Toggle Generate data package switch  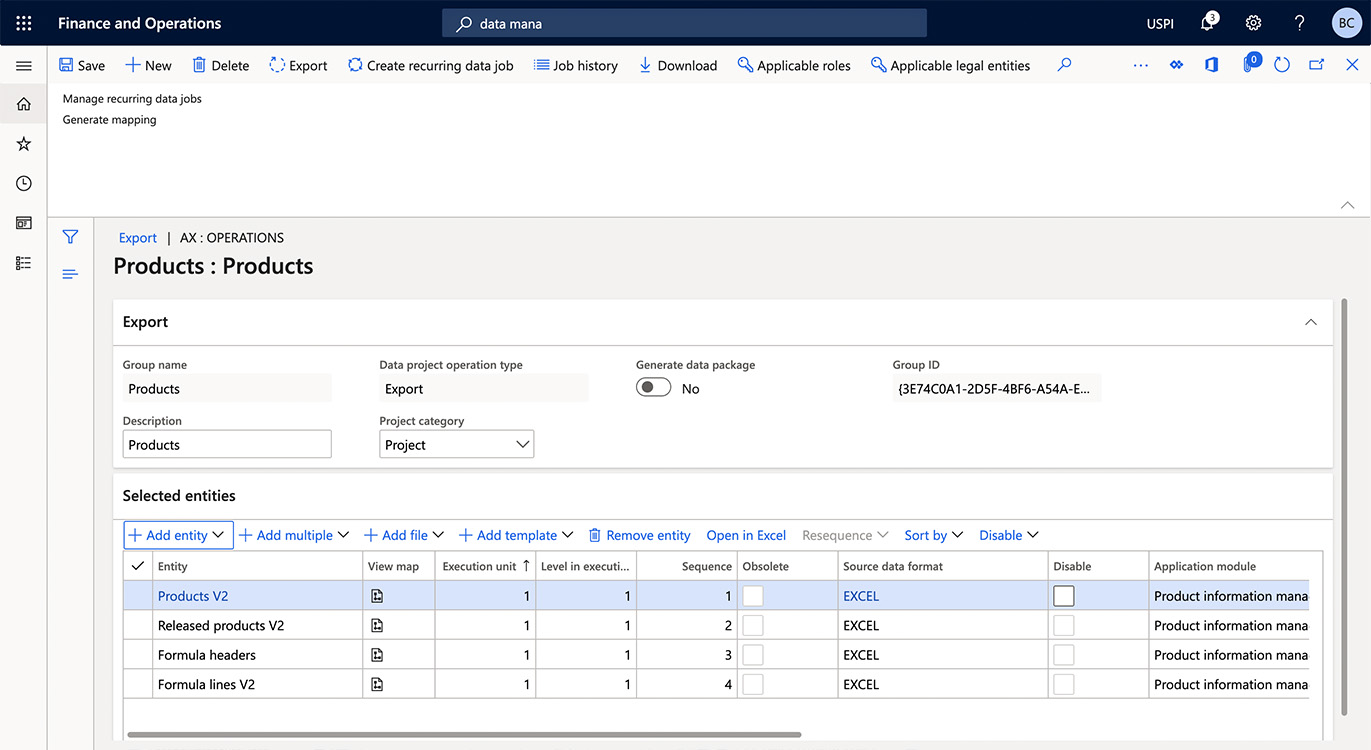654,388
